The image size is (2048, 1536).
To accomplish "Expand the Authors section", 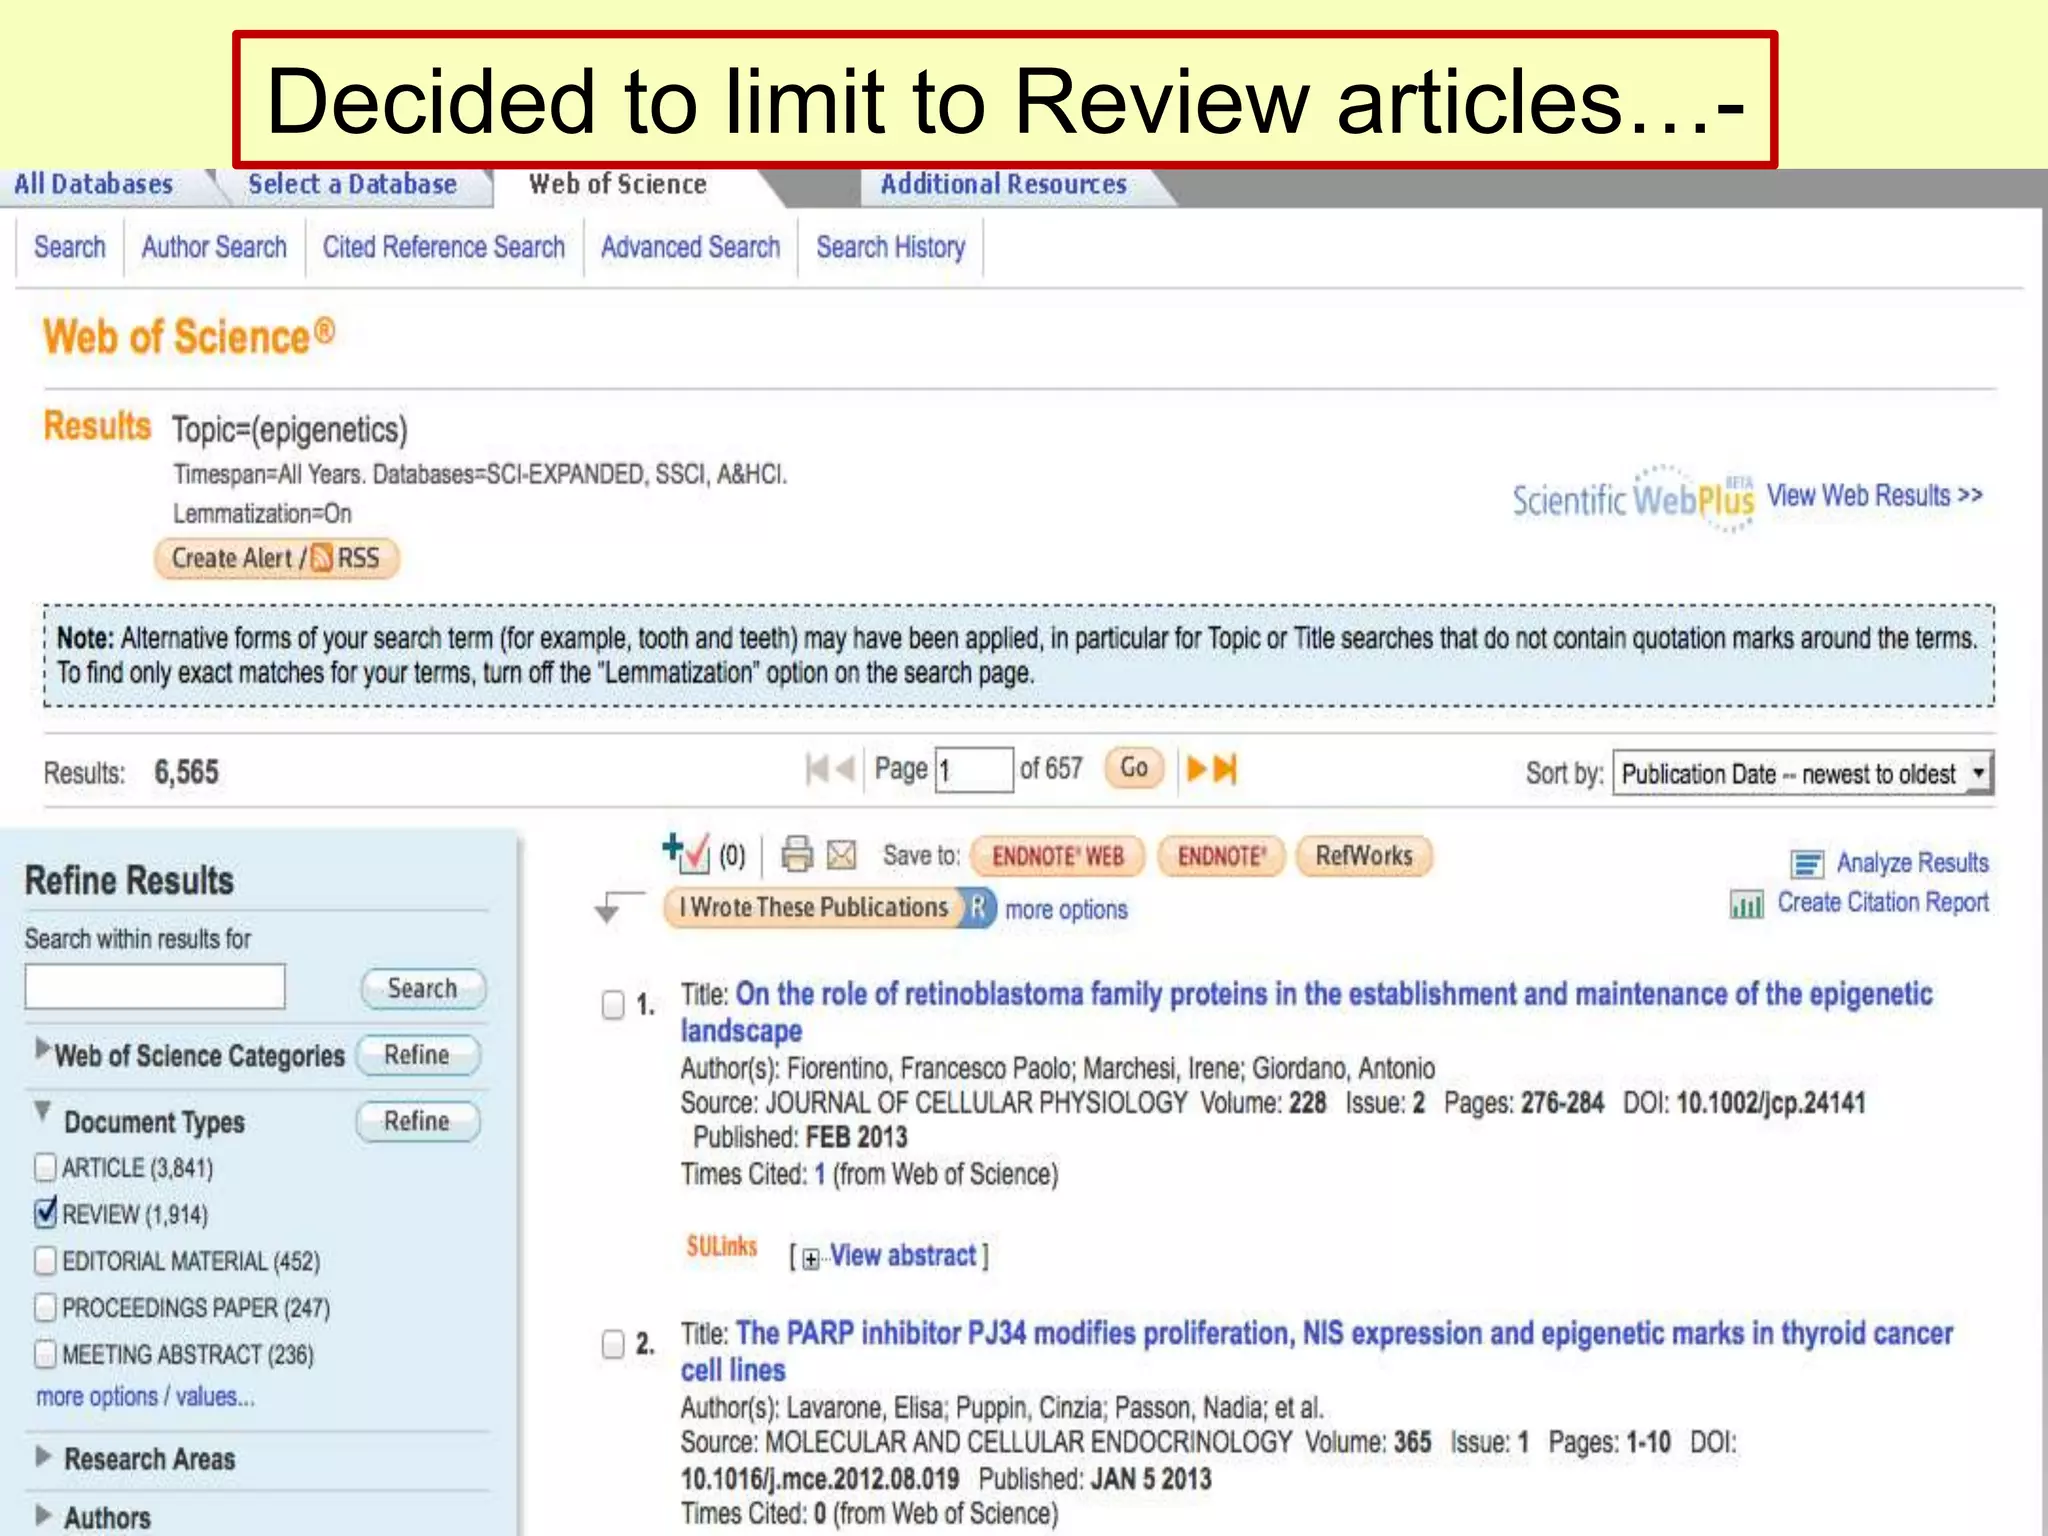I will [43, 1515].
